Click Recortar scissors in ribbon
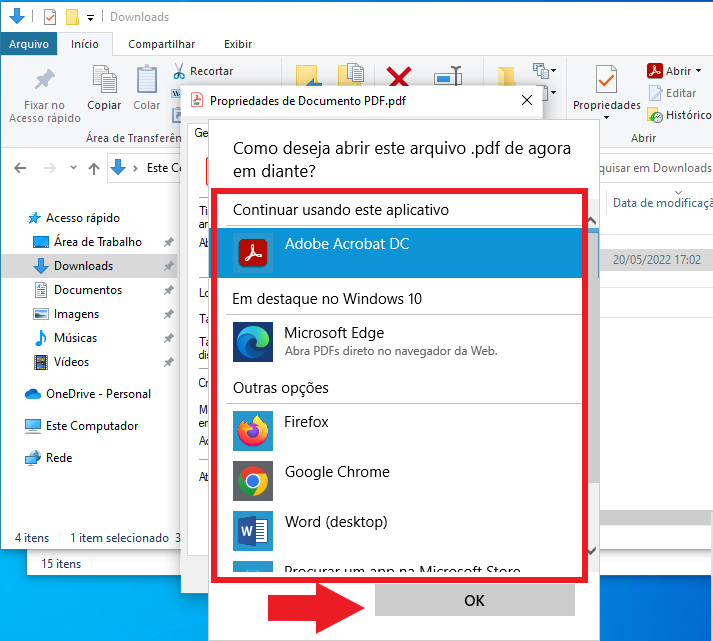713x641 pixels. [x=203, y=71]
